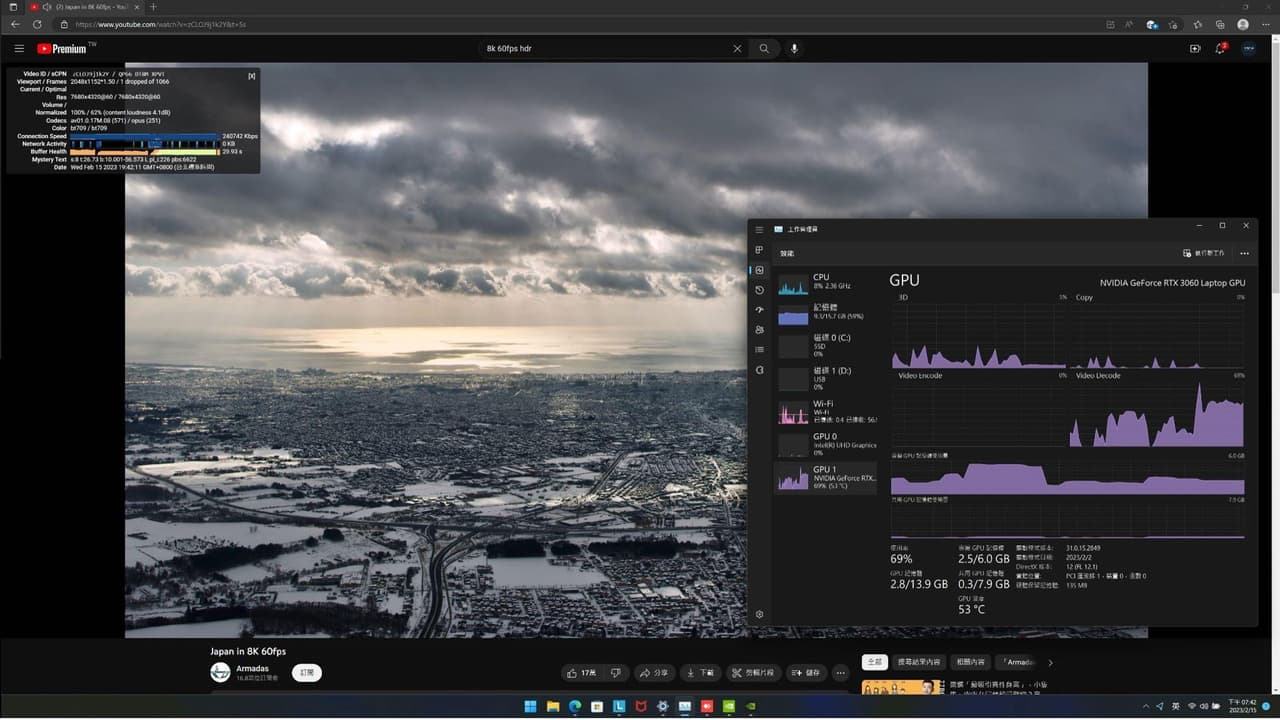
Task: Click the dedicated GPU memory usage graph
Action: click(1067, 476)
